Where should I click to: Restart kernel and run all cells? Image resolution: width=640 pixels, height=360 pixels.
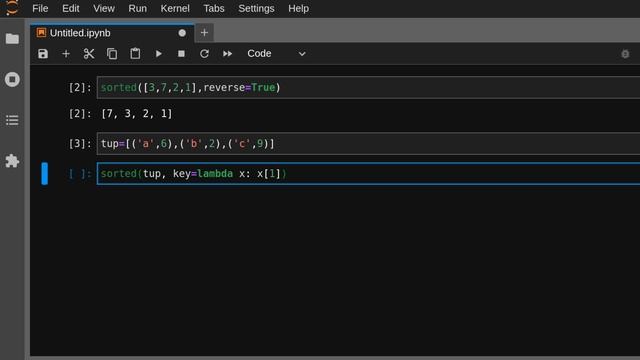[x=227, y=53]
